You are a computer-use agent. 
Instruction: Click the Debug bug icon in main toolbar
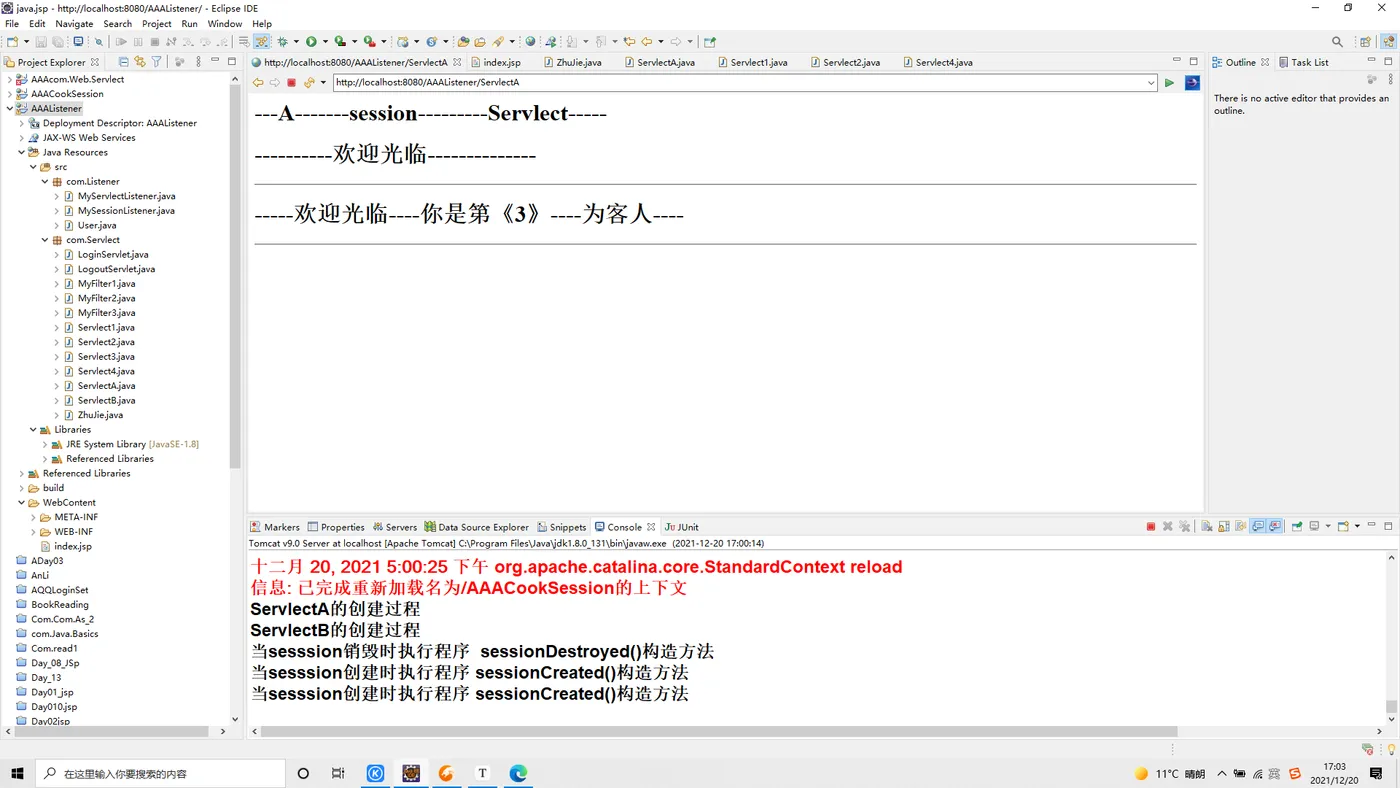tap(282, 42)
